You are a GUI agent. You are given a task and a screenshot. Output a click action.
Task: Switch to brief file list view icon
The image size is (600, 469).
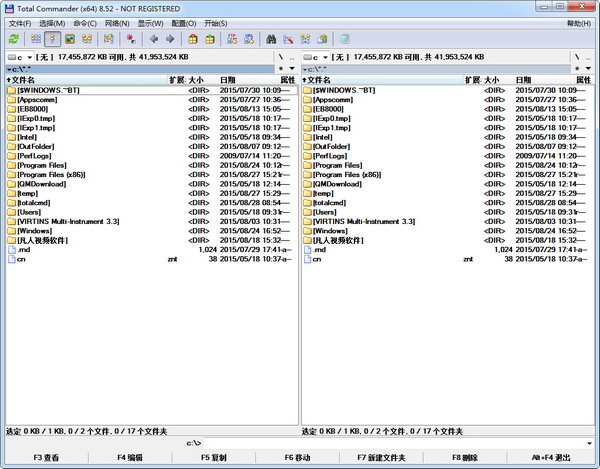pos(36,39)
